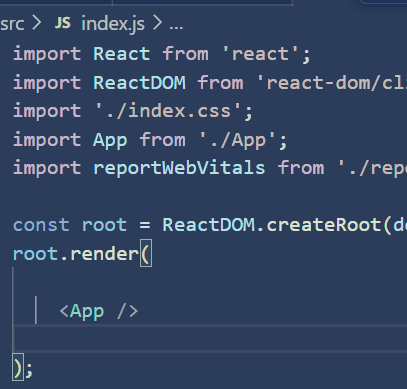Click the React identifier in the first import
The image size is (407, 389).
tap(121, 54)
